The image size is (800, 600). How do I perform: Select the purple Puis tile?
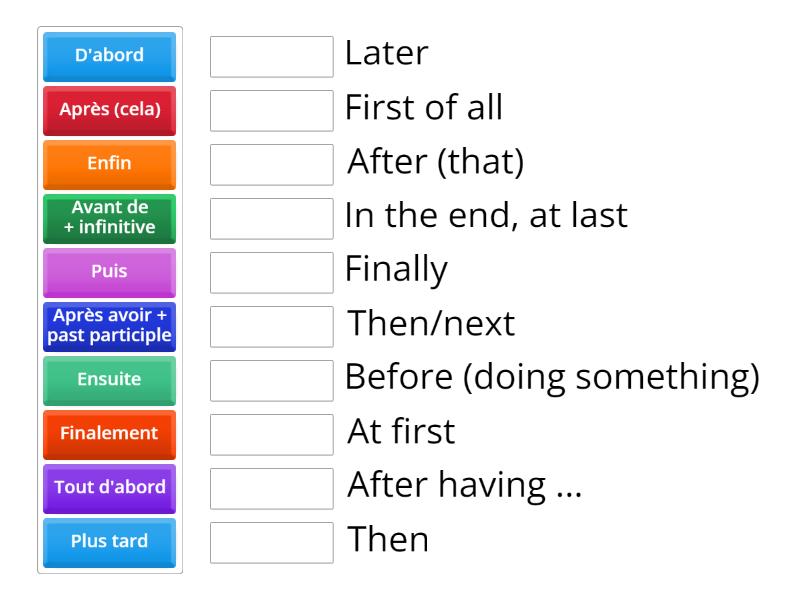[x=109, y=272]
